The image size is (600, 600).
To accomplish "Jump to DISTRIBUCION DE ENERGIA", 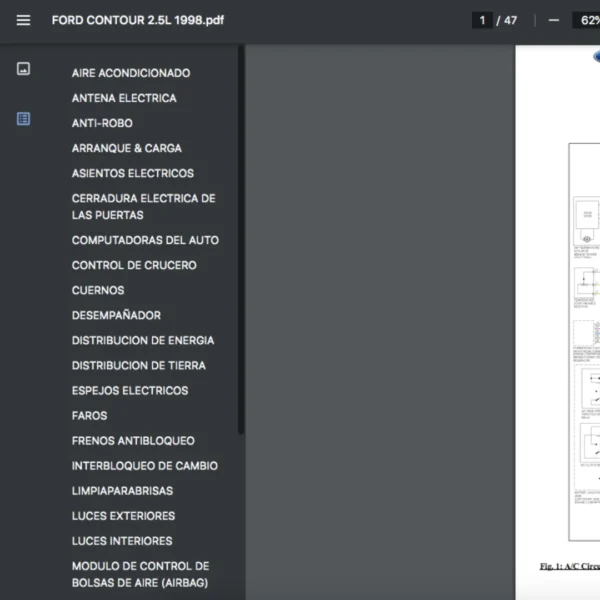I will pos(143,340).
